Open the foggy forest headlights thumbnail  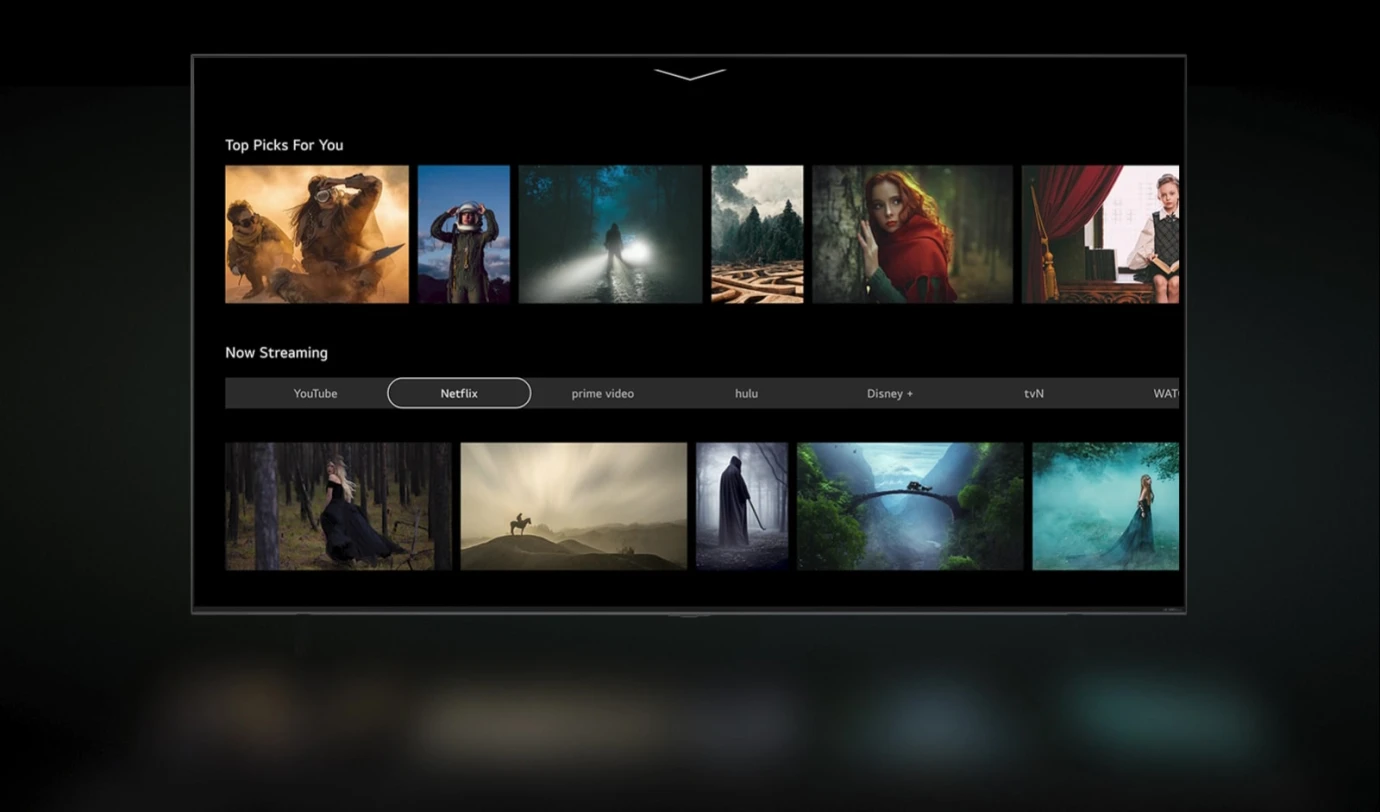tap(610, 234)
